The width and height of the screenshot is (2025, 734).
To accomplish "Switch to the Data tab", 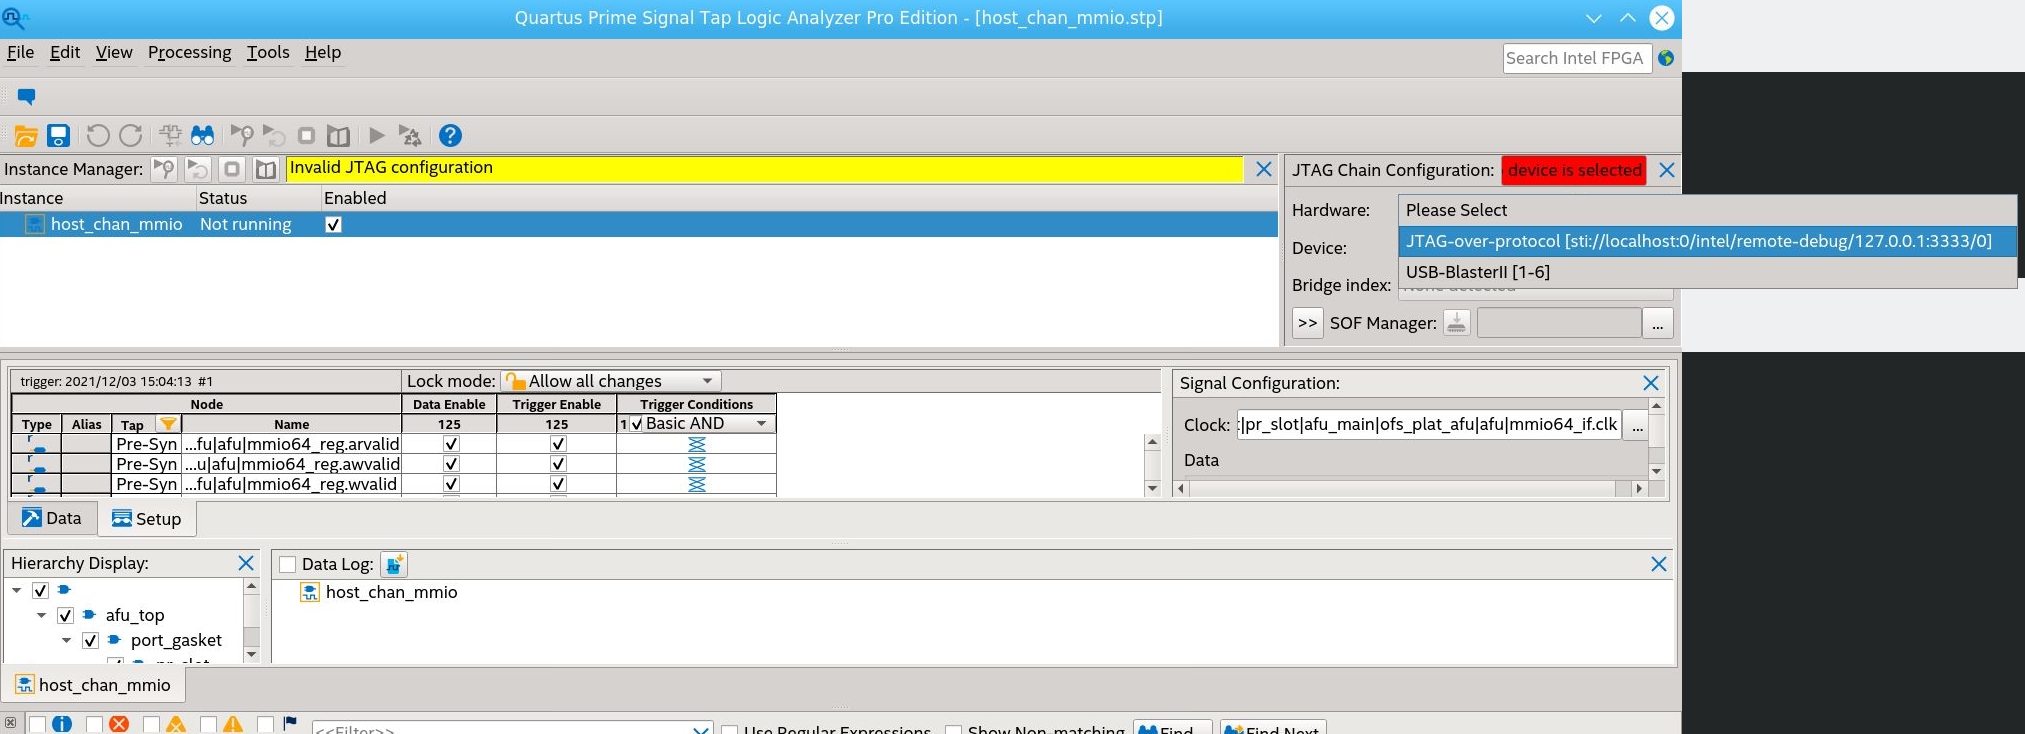I will (52, 518).
